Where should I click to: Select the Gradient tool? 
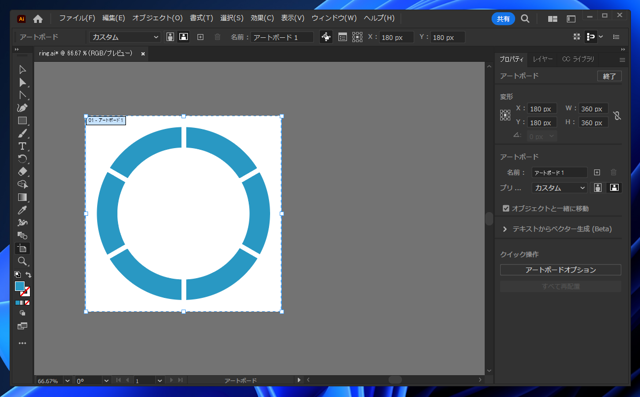click(x=22, y=197)
